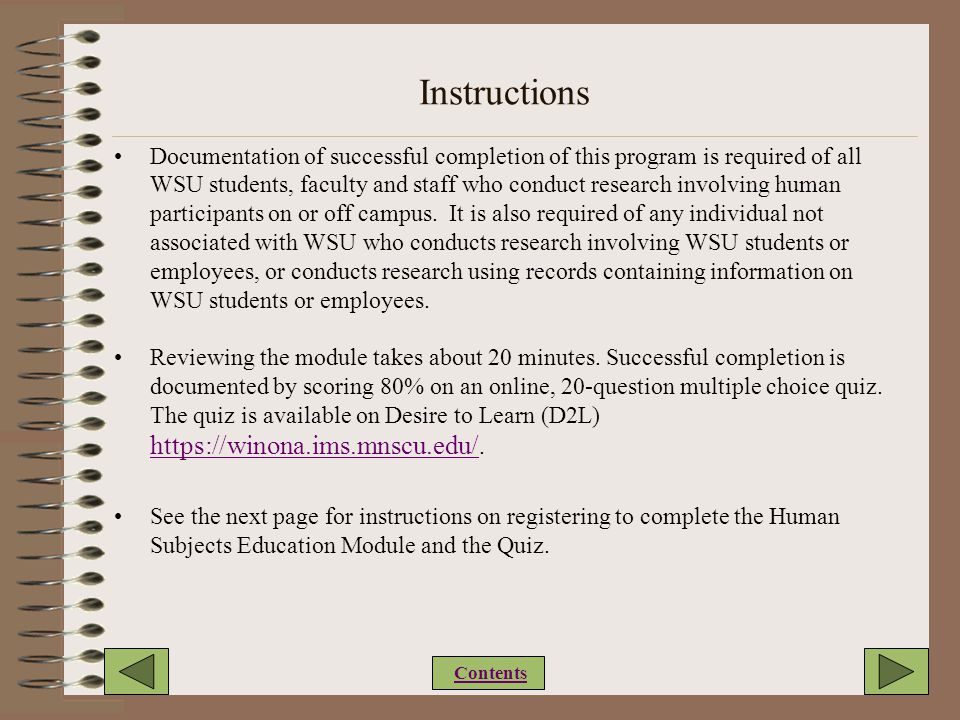Click "participants on or off campus" phrase
Screen dimensions: 960x720
click(x=293, y=214)
